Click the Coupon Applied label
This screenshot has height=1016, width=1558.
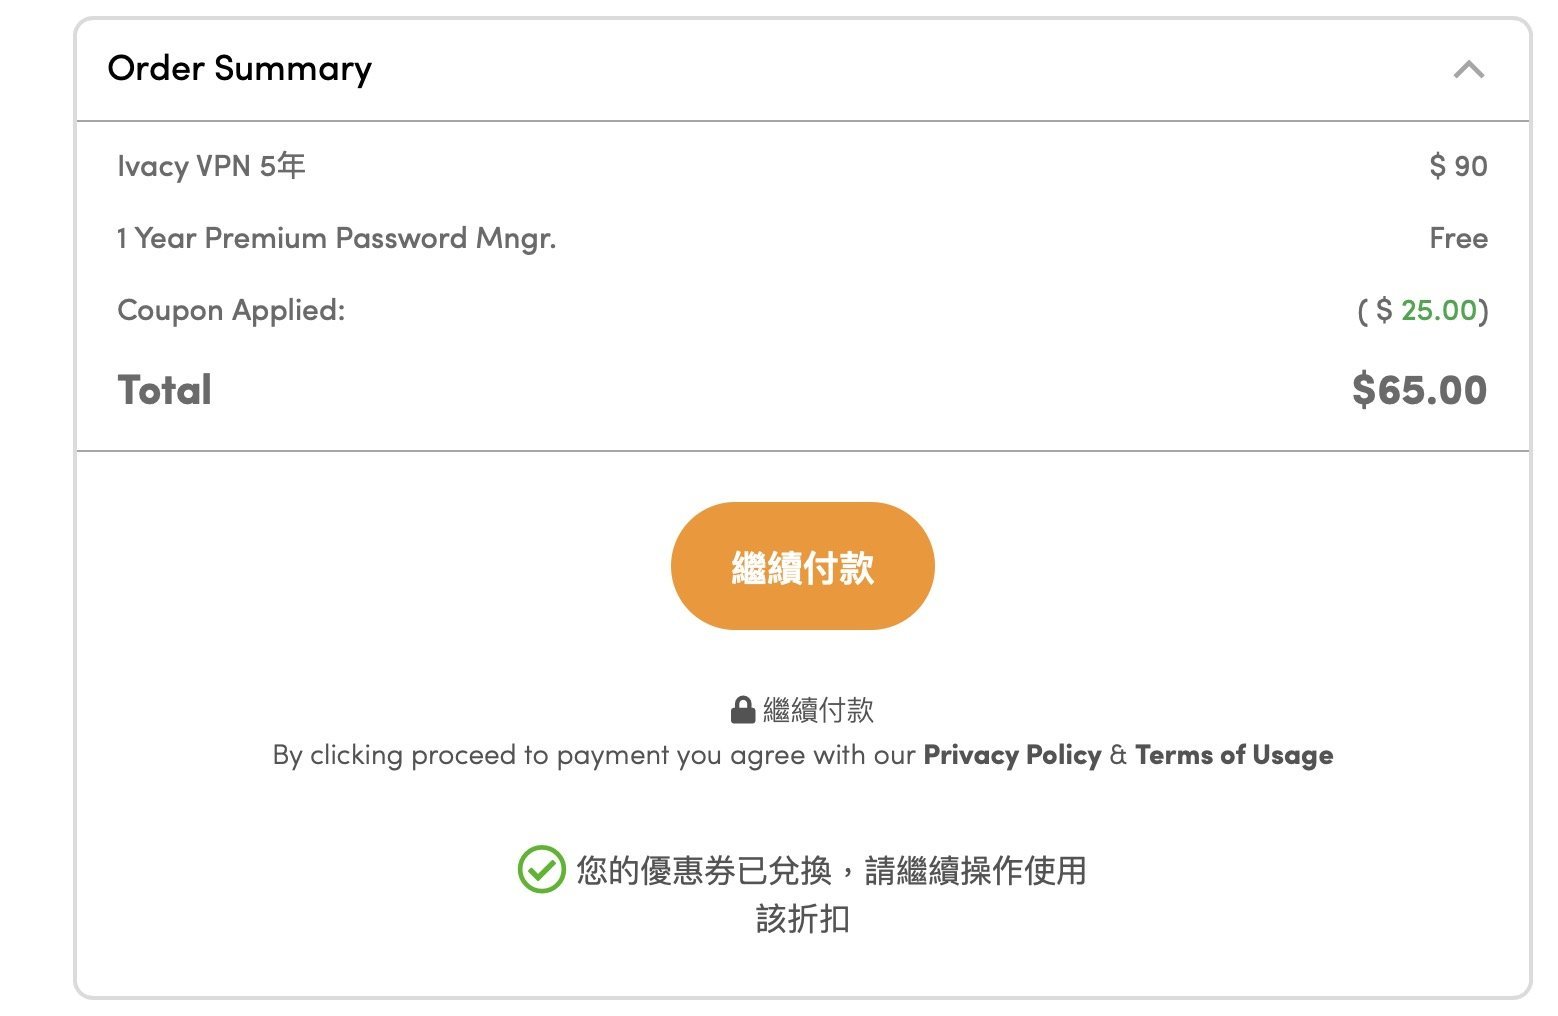(231, 310)
